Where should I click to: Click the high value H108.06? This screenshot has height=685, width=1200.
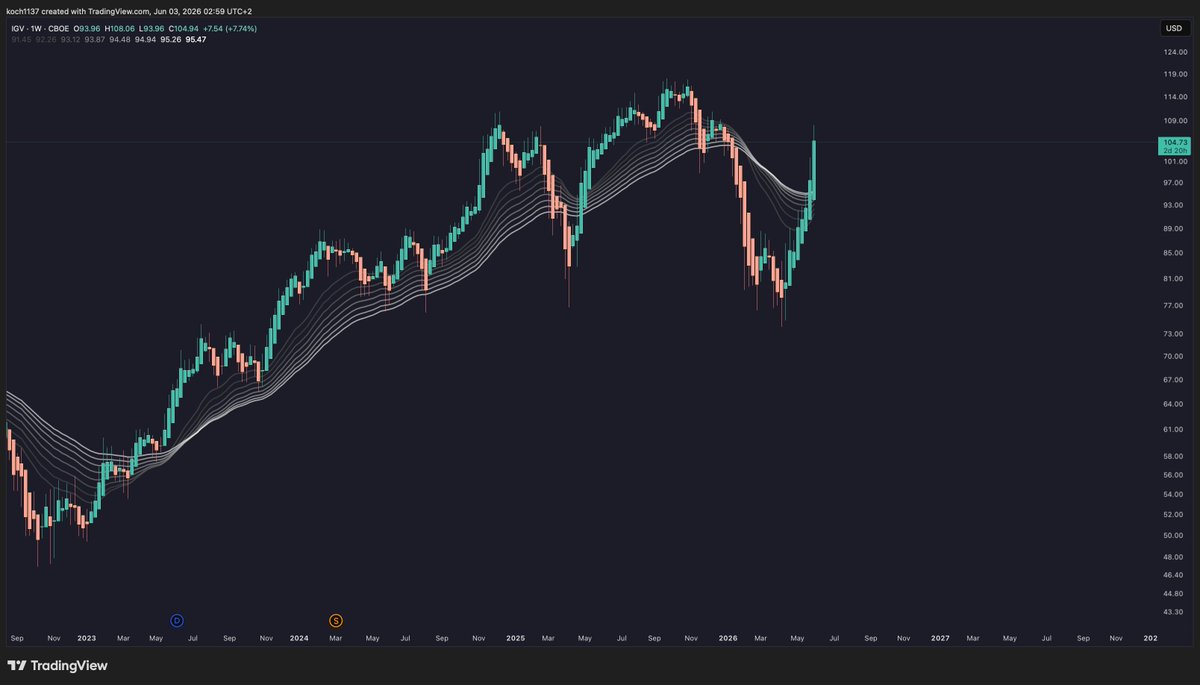click(121, 28)
